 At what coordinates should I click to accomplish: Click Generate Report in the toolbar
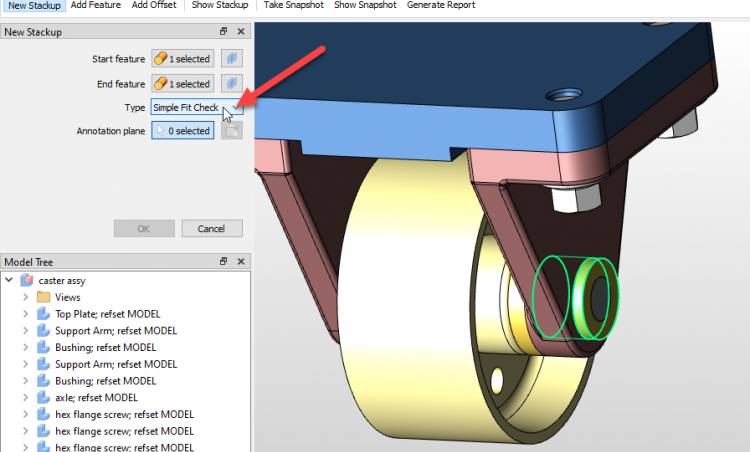click(x=441, y=5)
